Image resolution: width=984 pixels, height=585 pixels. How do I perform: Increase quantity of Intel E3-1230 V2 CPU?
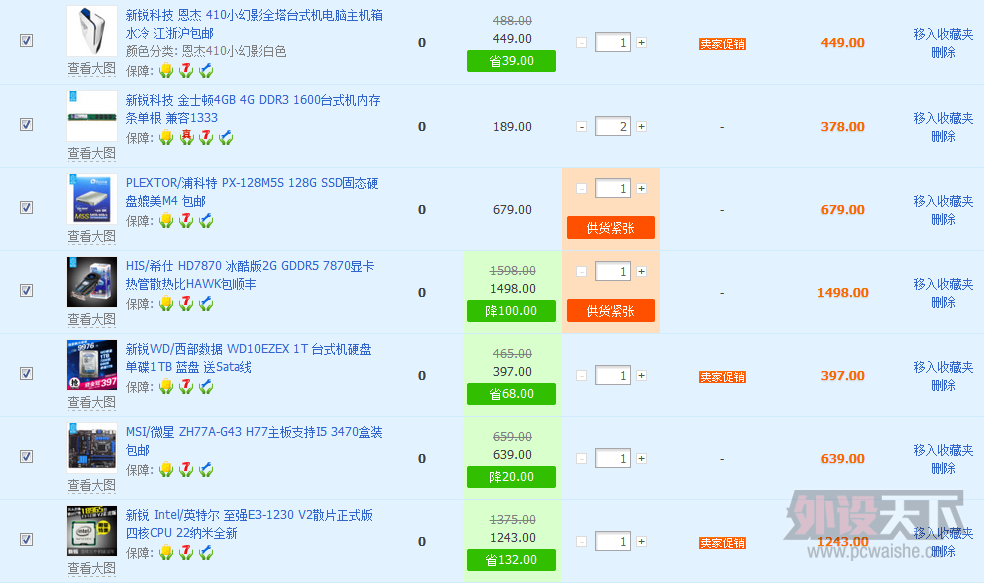[641, 541]
